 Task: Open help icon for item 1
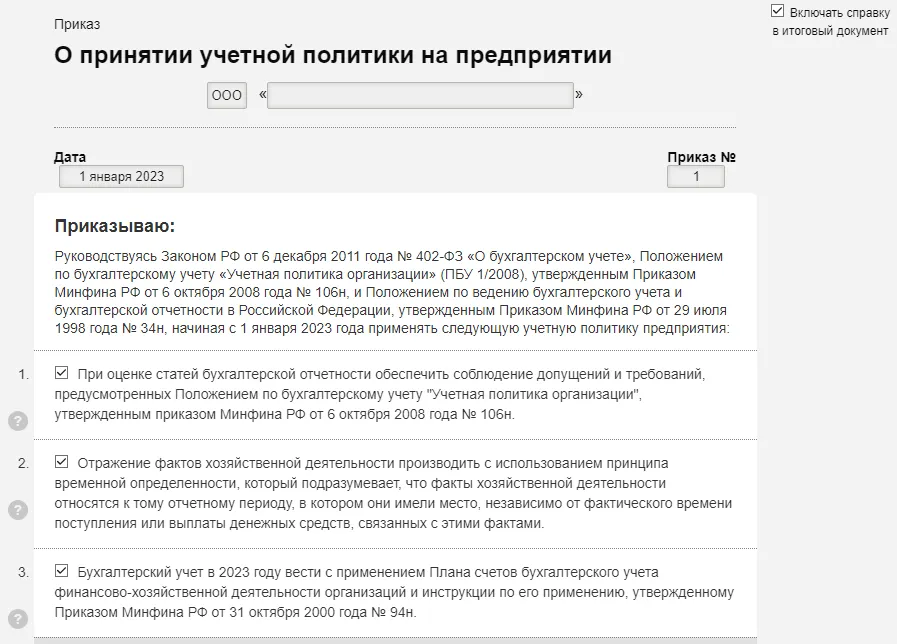coord(18,421)
